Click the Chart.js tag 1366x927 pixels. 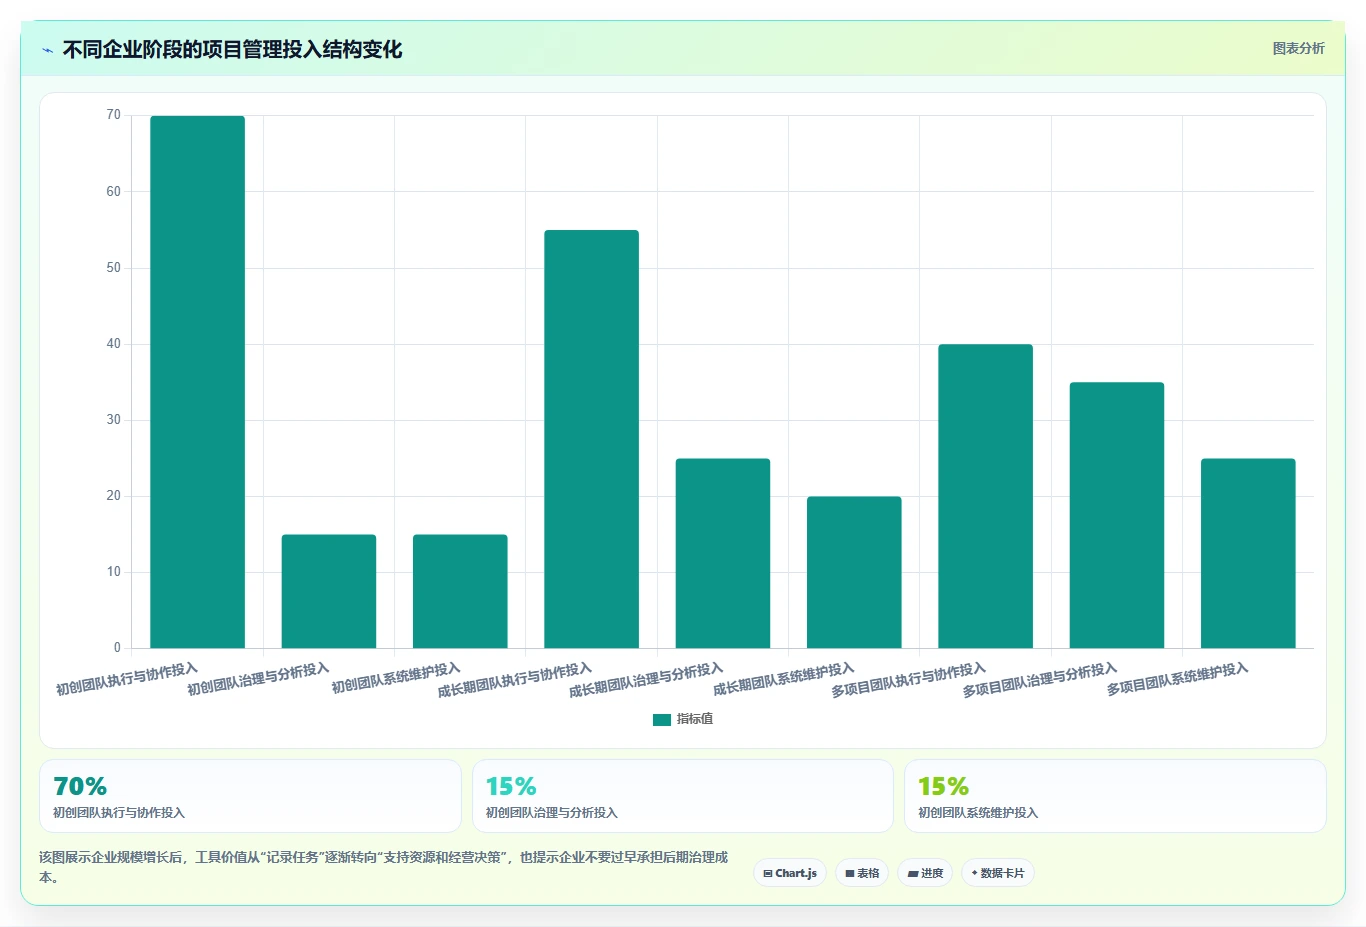[x=790, y=873]
